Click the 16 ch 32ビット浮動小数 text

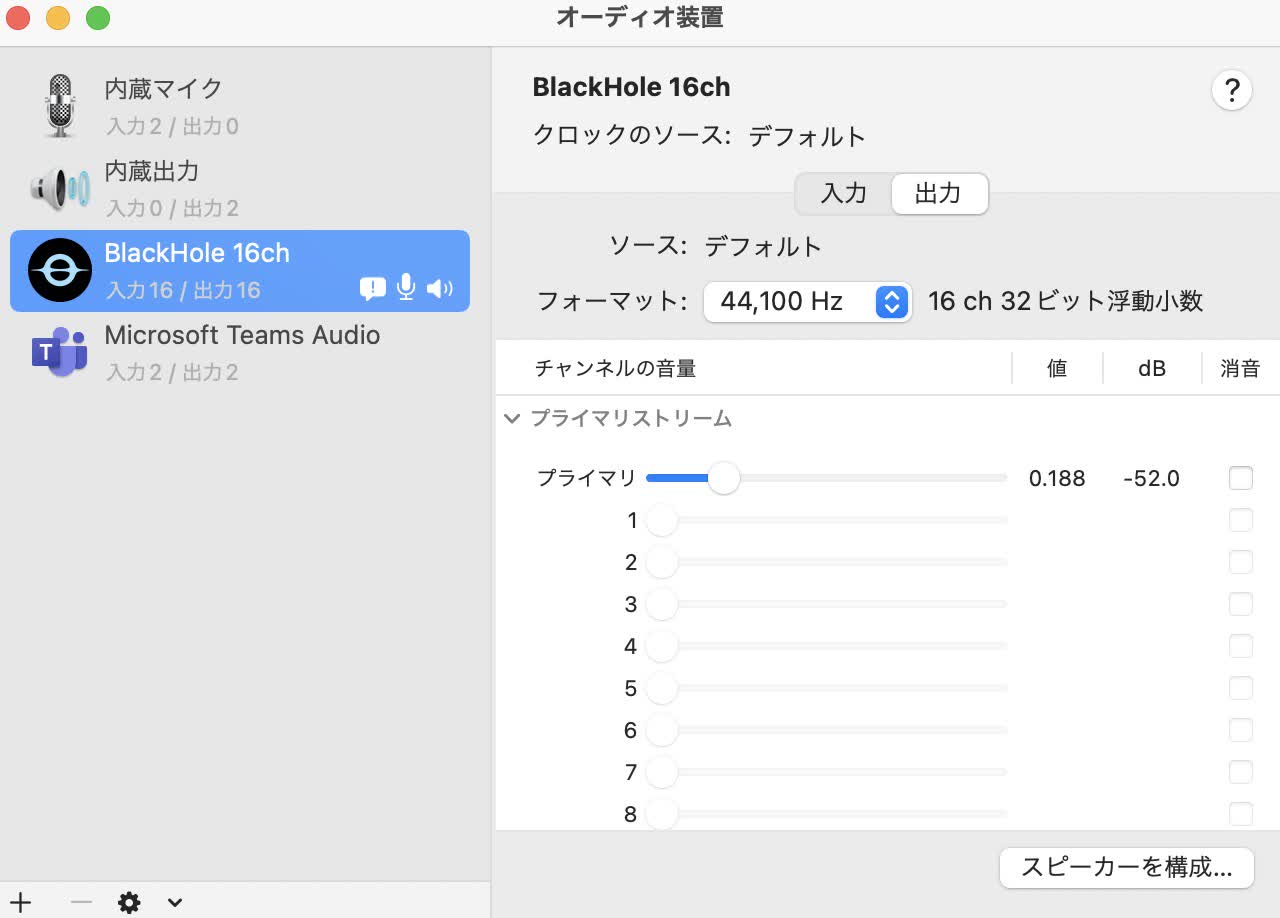[x=1065, y=301]
